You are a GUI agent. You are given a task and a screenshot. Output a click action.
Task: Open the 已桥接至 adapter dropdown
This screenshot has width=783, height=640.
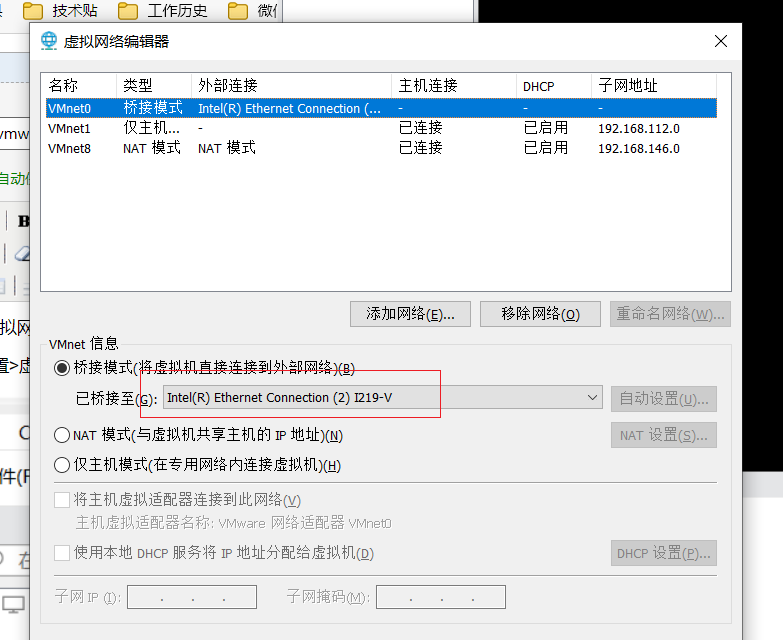click(x=383, y=398)
